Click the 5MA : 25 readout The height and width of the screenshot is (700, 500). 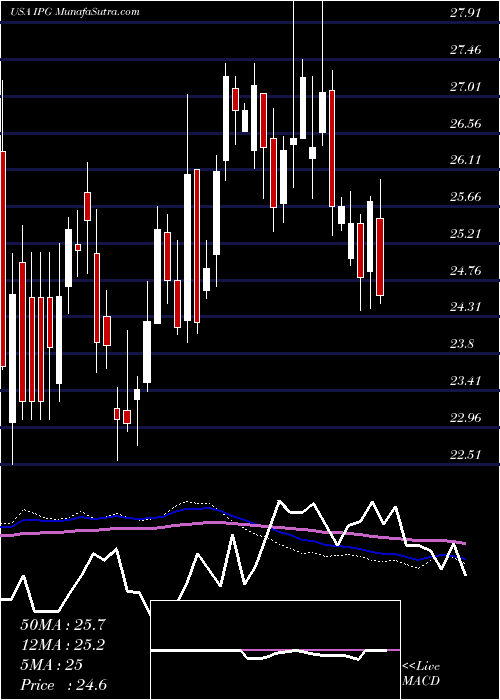pyautogui.click(x=51, y=665)
